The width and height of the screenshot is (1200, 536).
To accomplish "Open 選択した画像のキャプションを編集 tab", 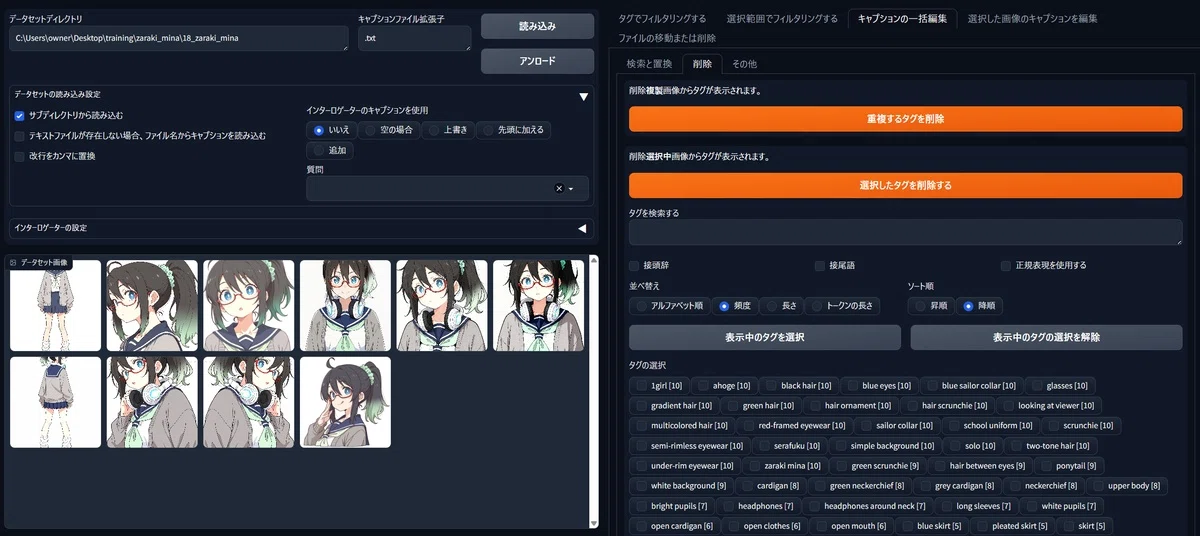I will point(1033,18).
